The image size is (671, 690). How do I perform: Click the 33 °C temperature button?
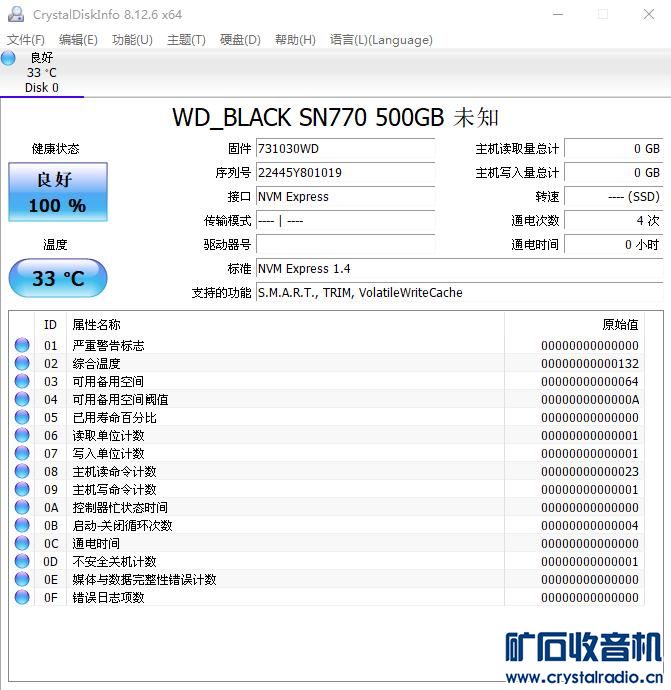coord(58,278)
